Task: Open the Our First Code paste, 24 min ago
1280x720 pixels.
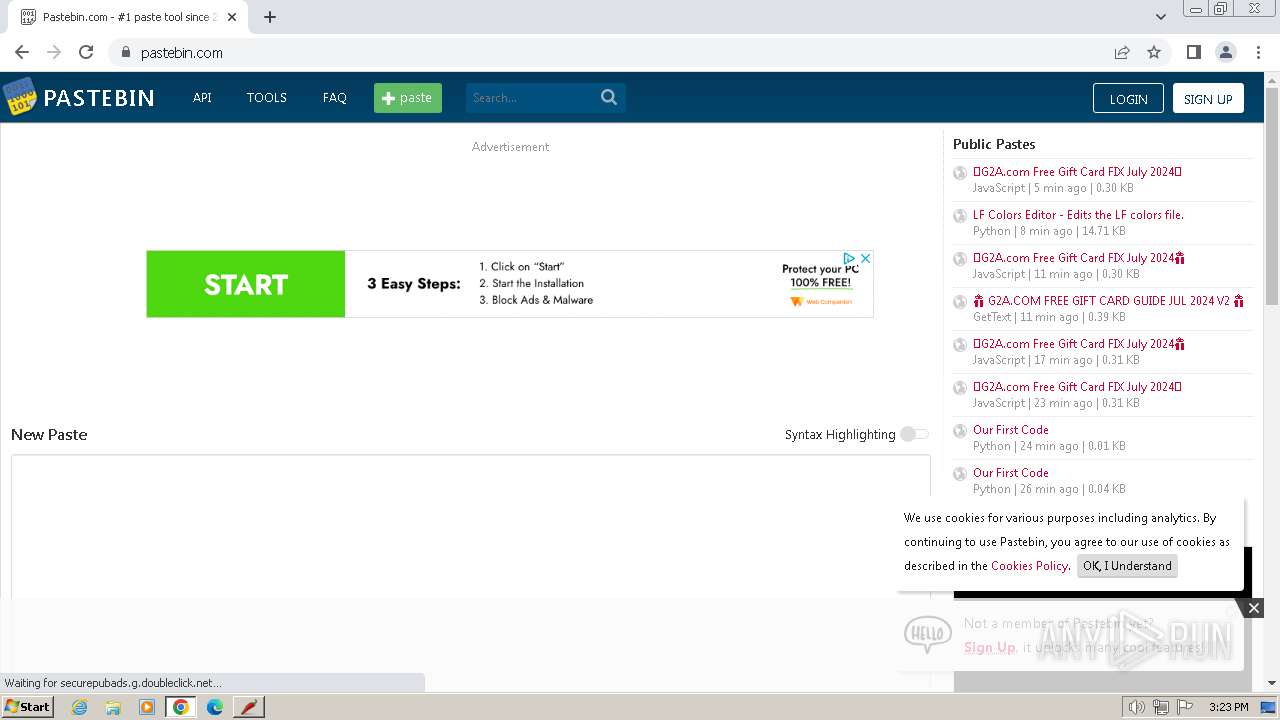Action: coord(1011,430)
